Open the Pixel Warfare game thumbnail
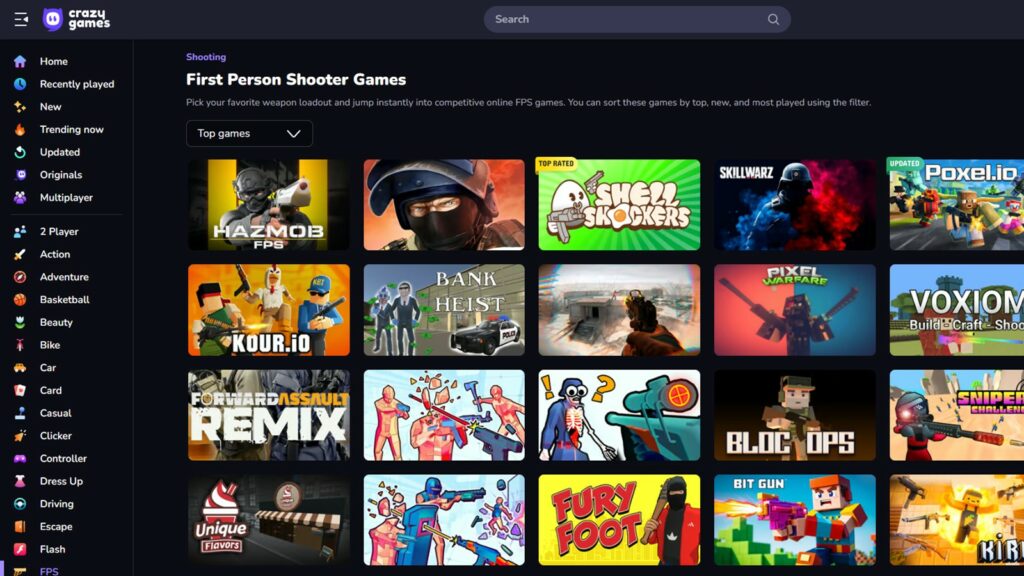 point(795,310)
